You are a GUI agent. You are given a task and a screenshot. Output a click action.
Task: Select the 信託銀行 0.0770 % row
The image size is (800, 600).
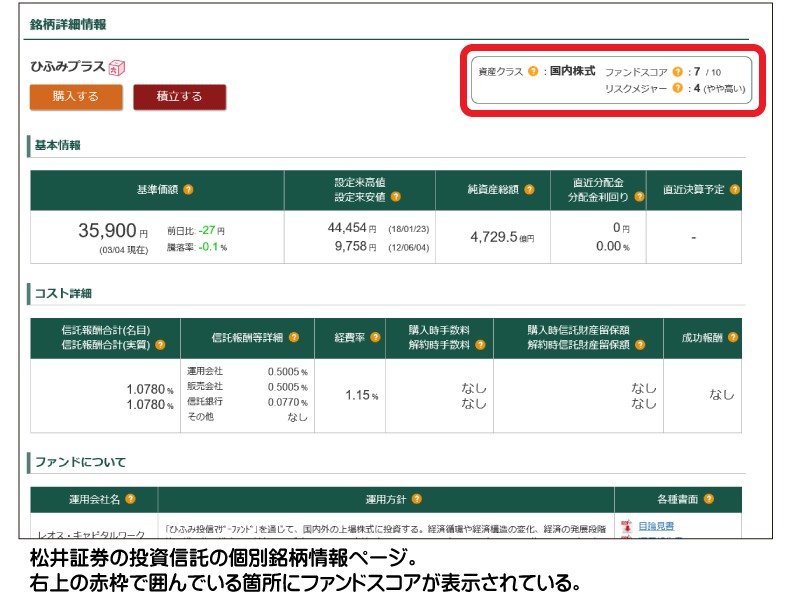pyautogui.click(x=247, y=402)
